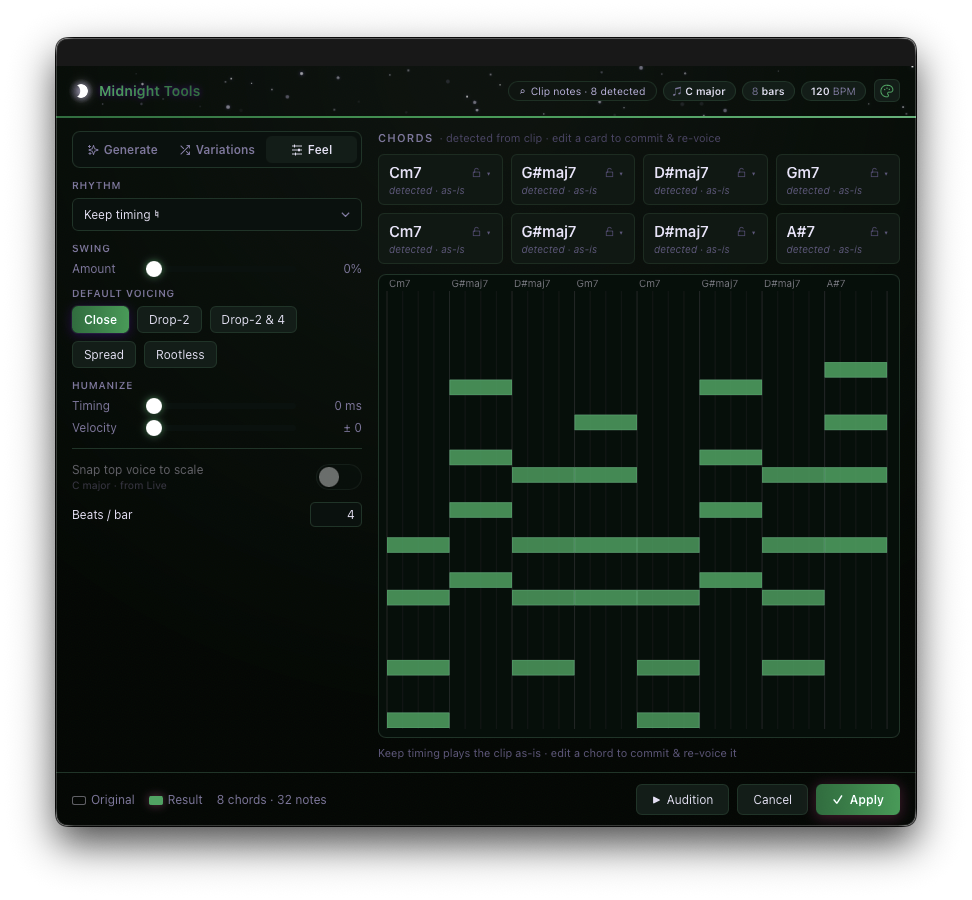Enable Snap top voice to scale switch

point(338,477)
